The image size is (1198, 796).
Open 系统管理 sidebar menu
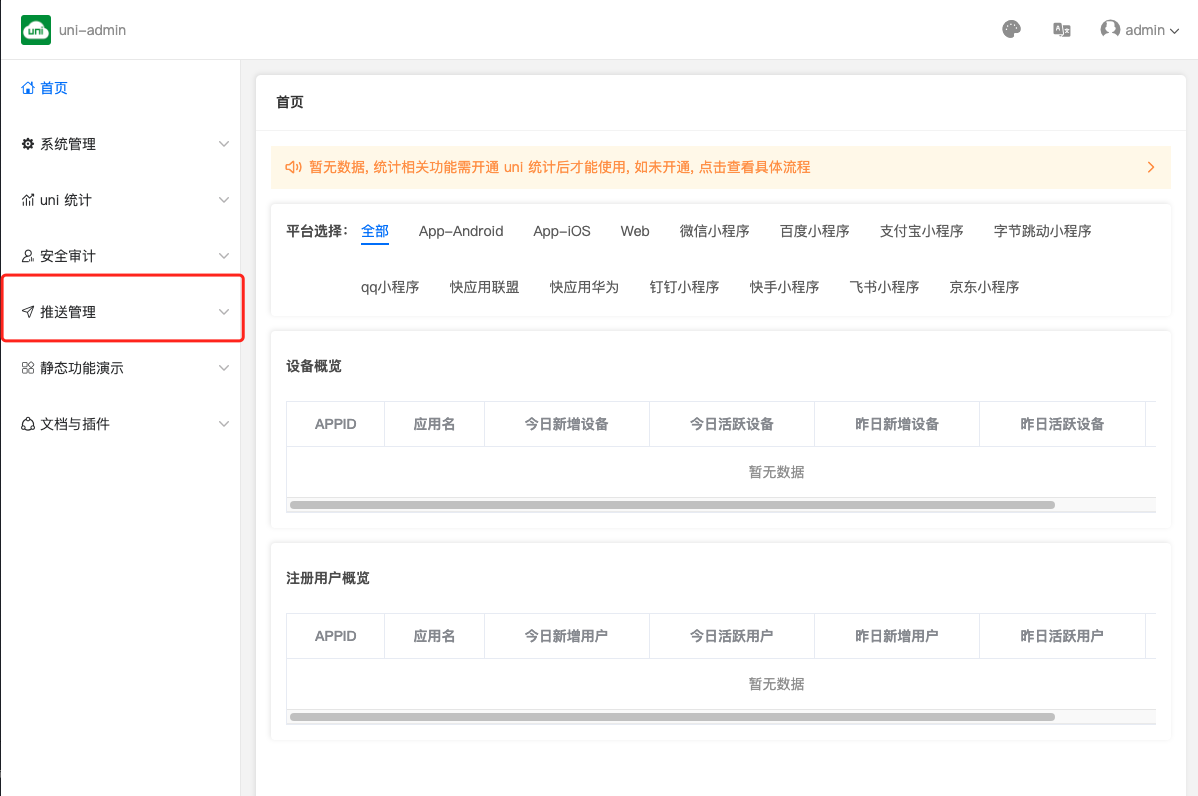pyautogui.click(x=121, y=144)
